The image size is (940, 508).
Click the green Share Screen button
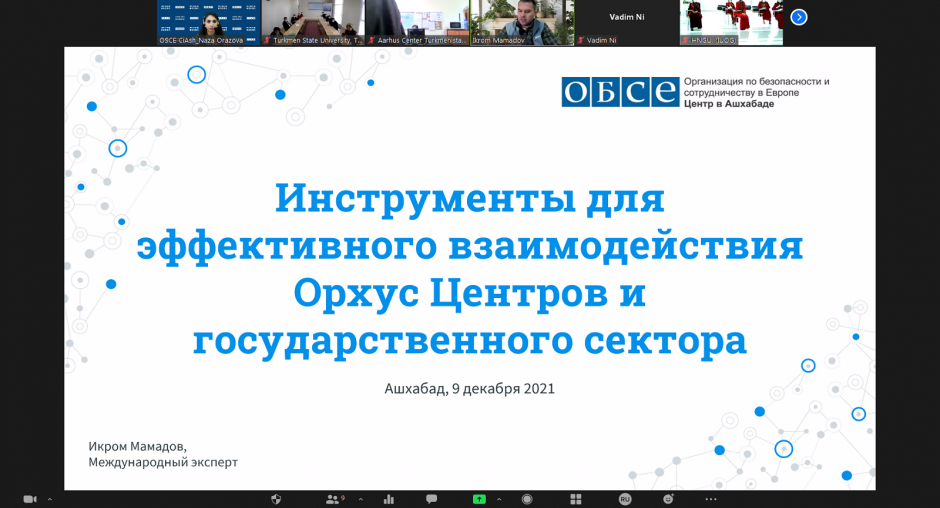(x=479, y=499)
